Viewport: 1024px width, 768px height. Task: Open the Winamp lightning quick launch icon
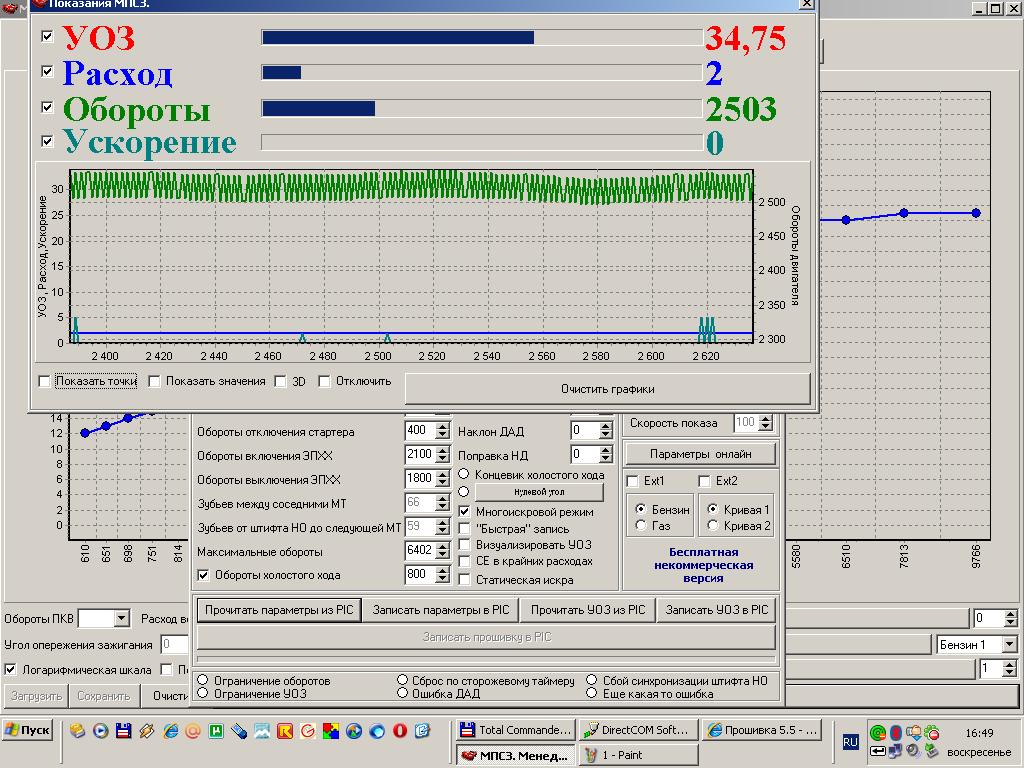pos(147,731)
